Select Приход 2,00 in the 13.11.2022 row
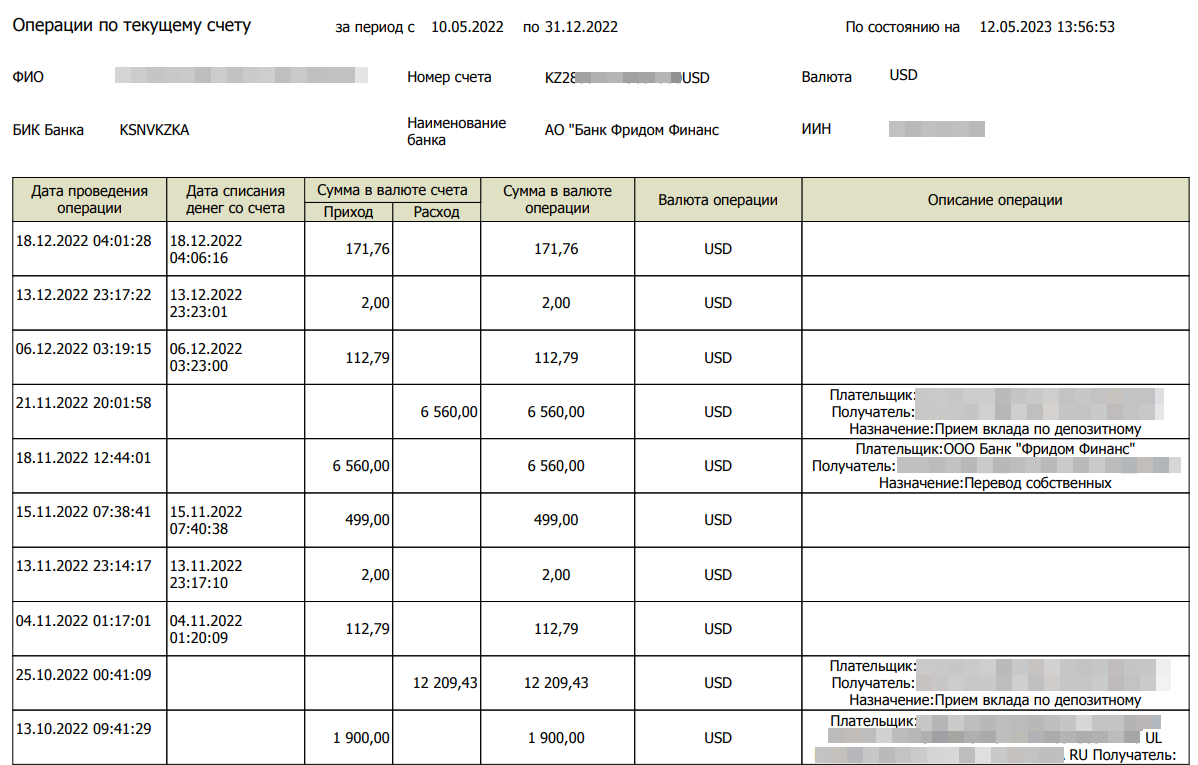The width and height of the screenshot is (1198, 765). [376, 575]
